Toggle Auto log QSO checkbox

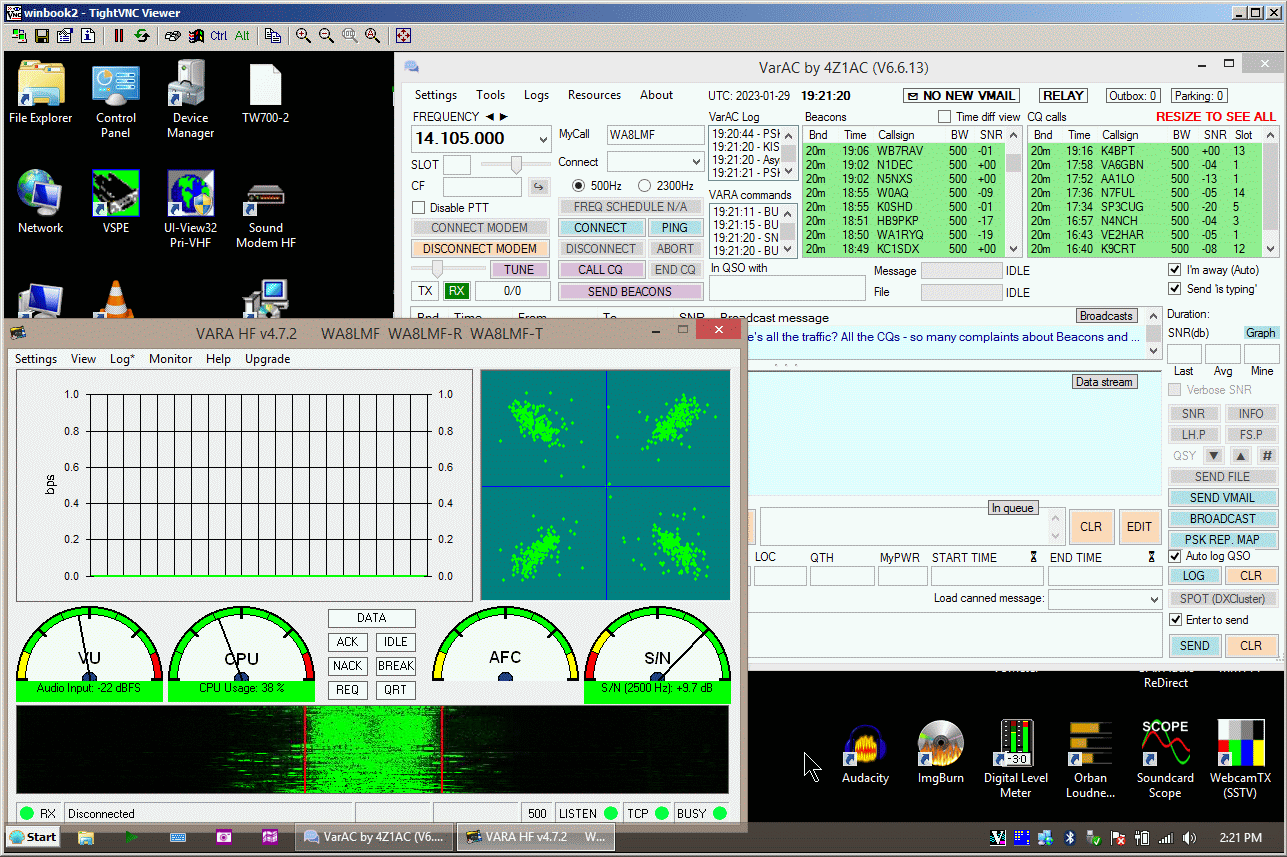(1175, 556)
